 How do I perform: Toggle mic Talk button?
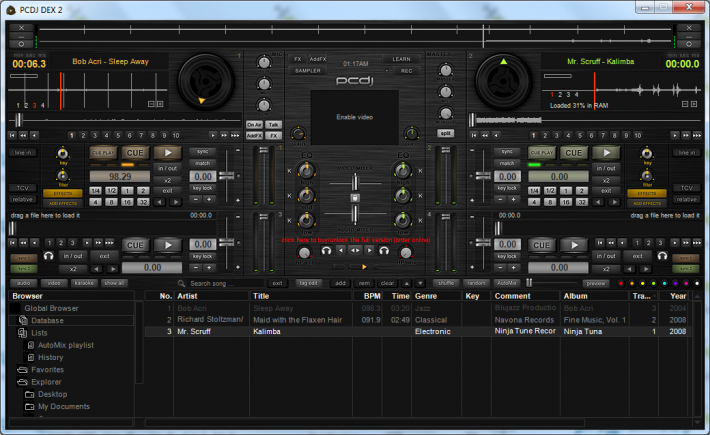point(273,124)
